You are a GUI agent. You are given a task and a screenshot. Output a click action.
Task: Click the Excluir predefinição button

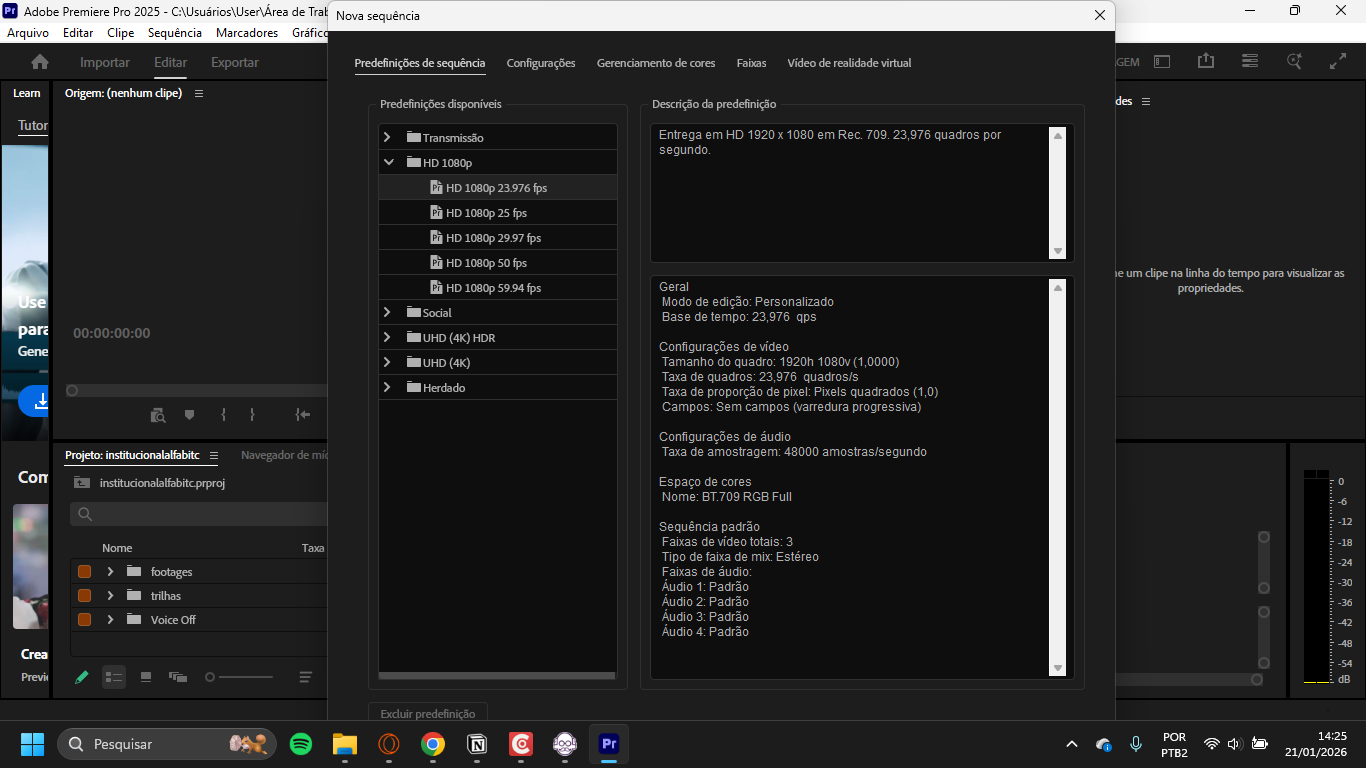click(x=428, y=714)
